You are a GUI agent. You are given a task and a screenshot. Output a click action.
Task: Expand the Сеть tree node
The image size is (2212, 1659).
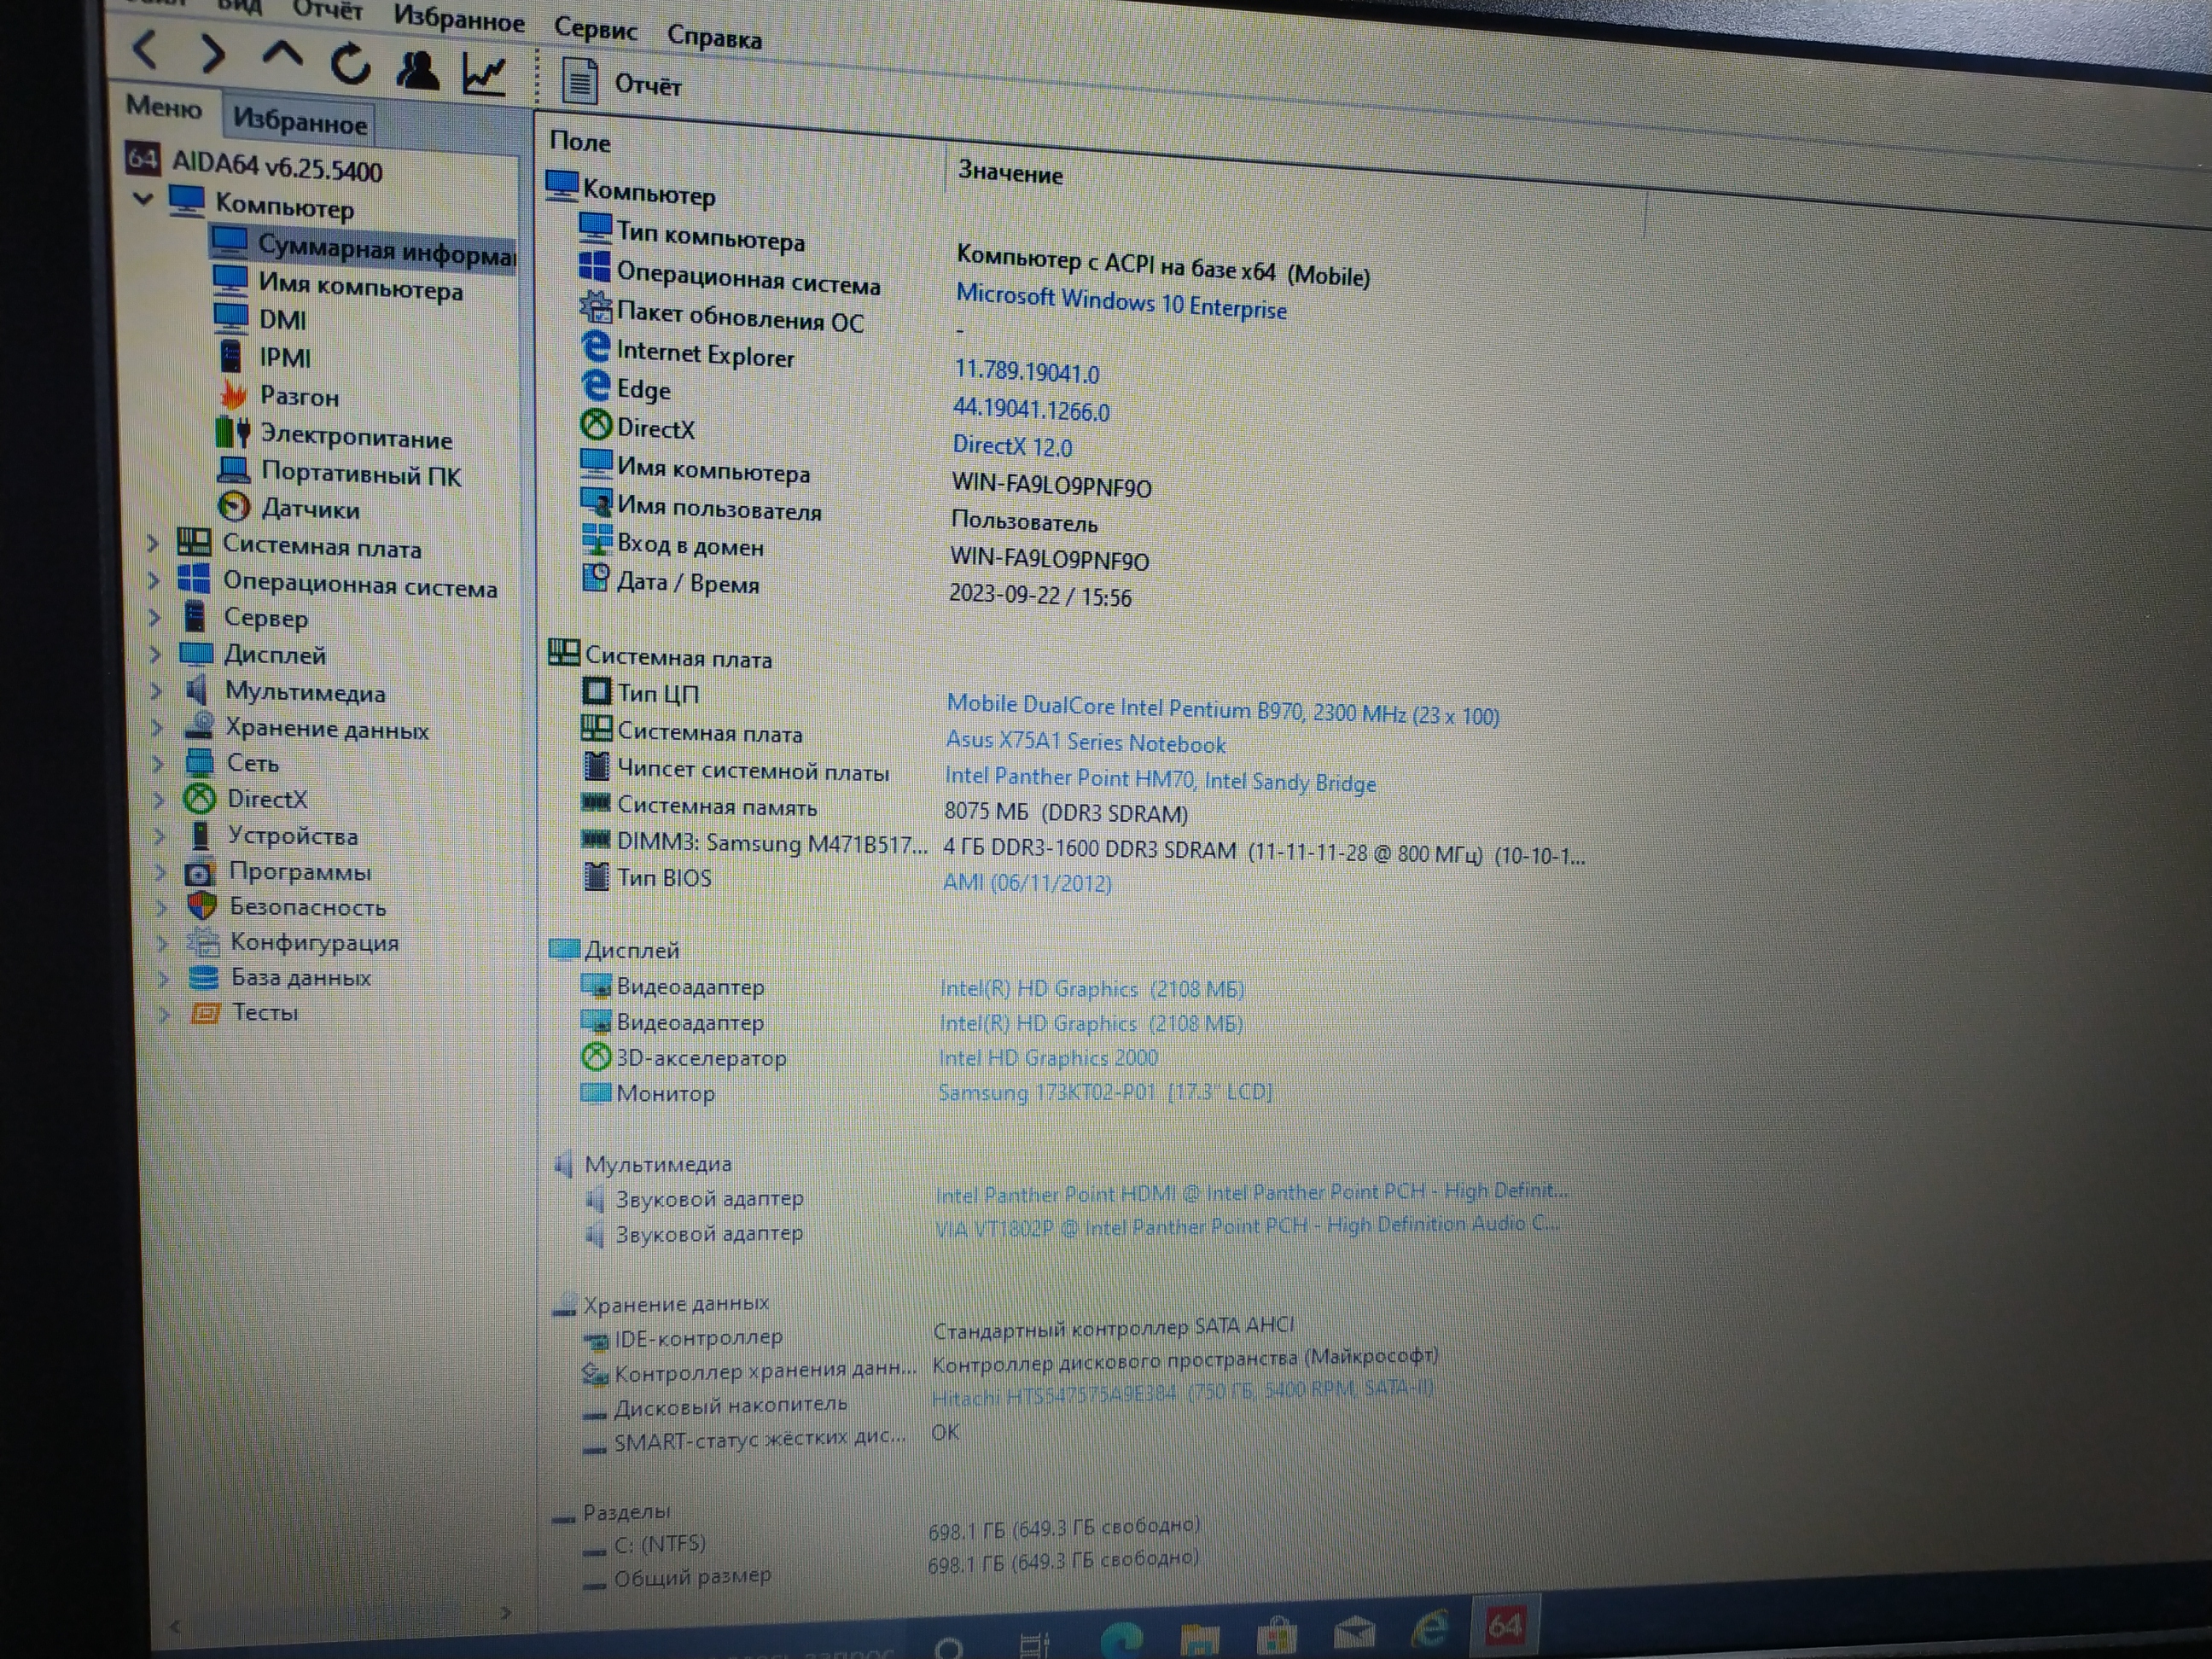tap(158, 763)
